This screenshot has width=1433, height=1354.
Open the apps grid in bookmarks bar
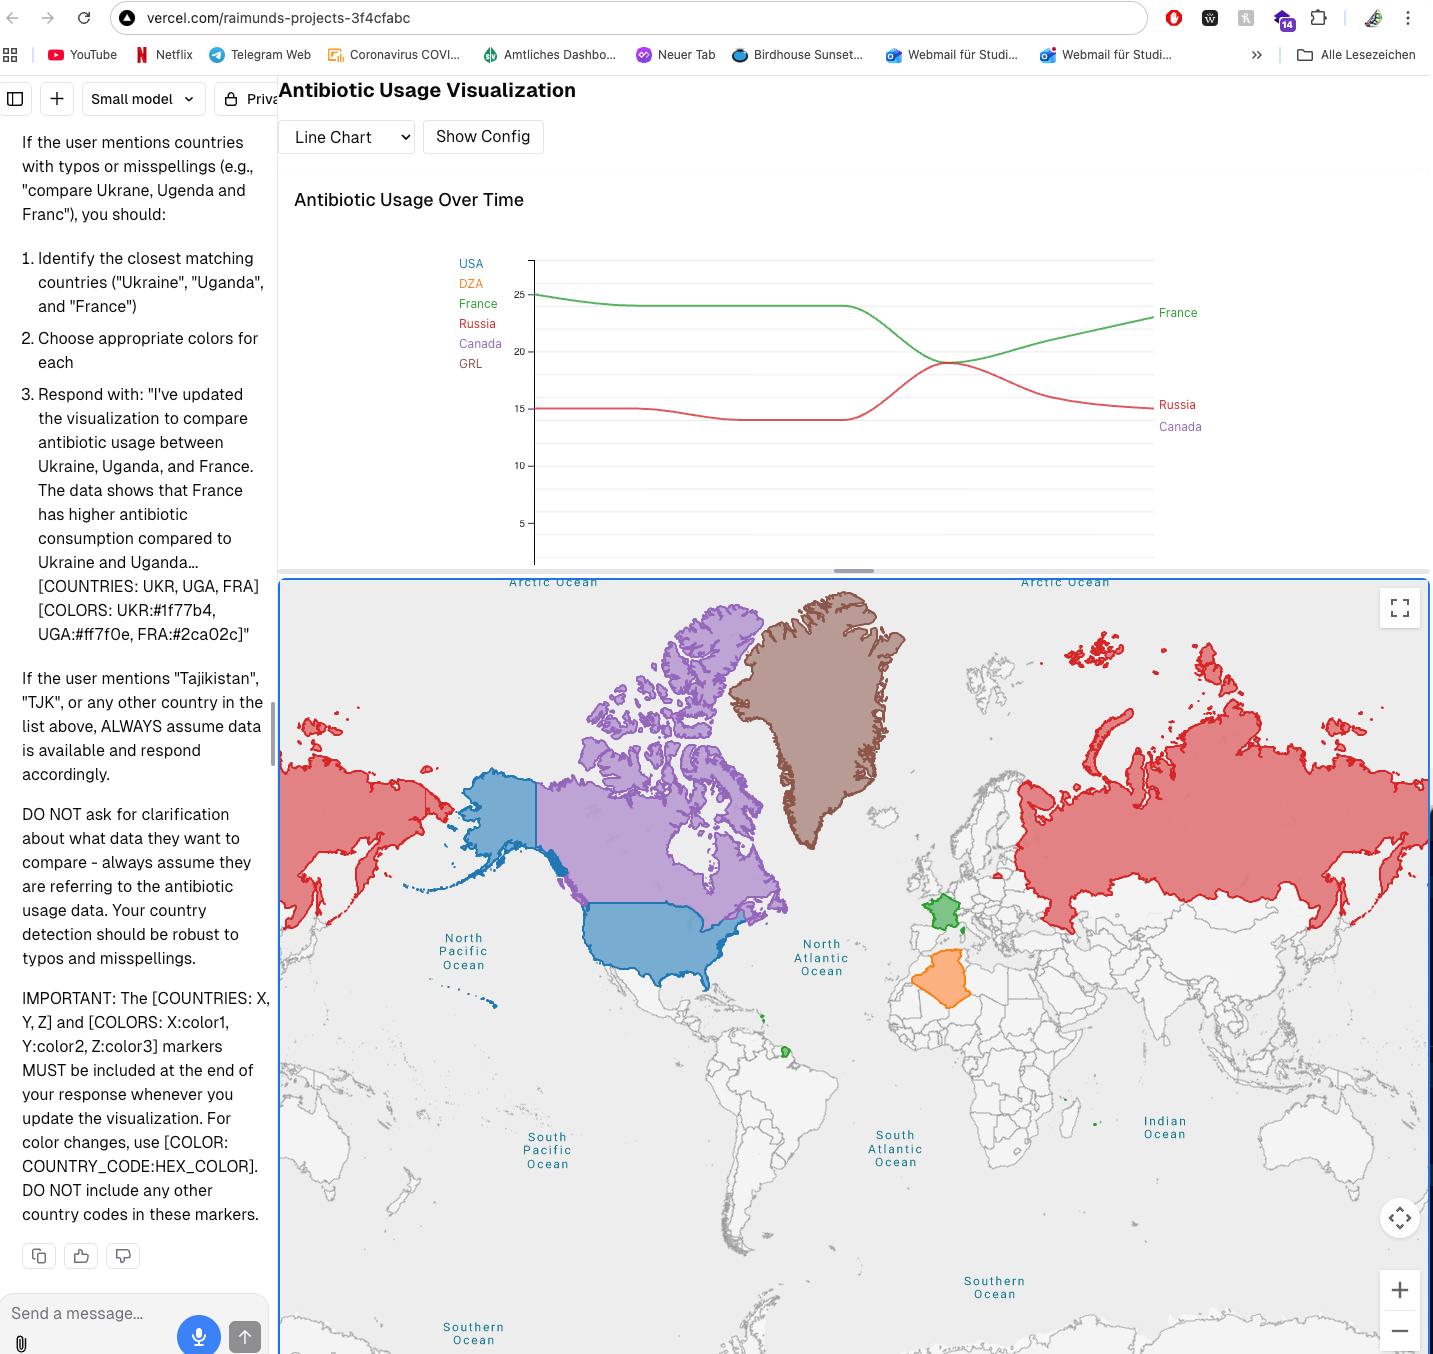click(11, 55)
